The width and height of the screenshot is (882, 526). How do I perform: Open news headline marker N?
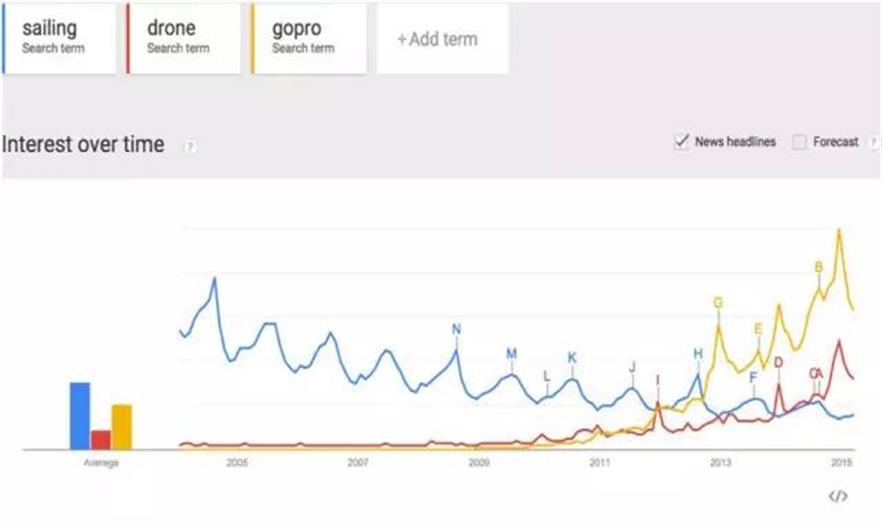456,329
